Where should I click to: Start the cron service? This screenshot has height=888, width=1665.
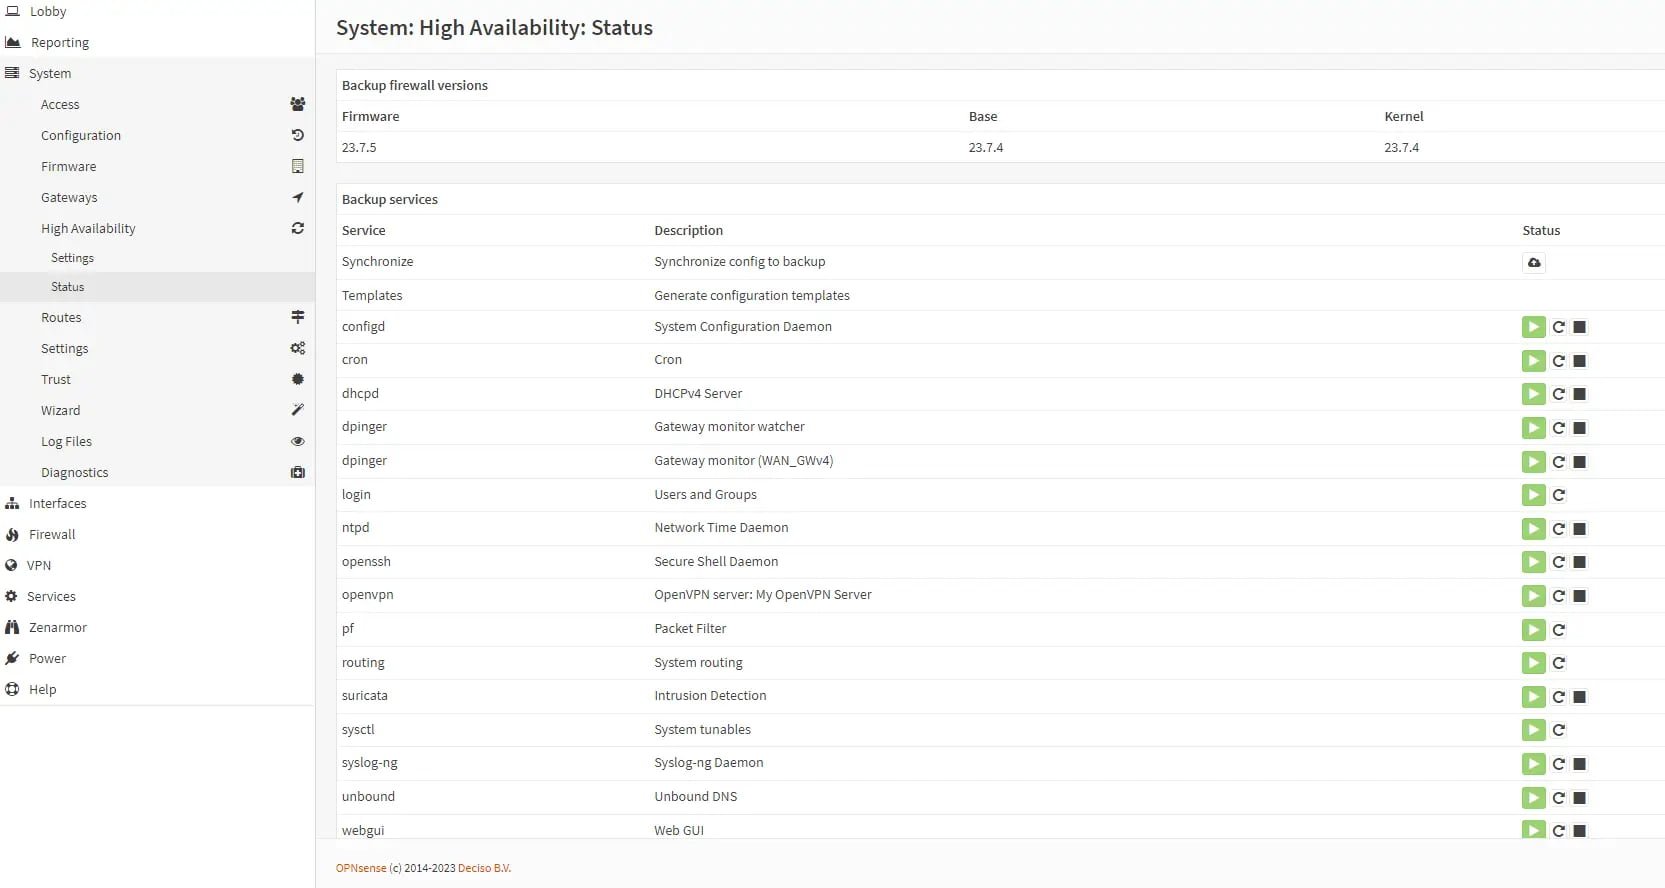pyautogui.click(x=1533, y=361)
